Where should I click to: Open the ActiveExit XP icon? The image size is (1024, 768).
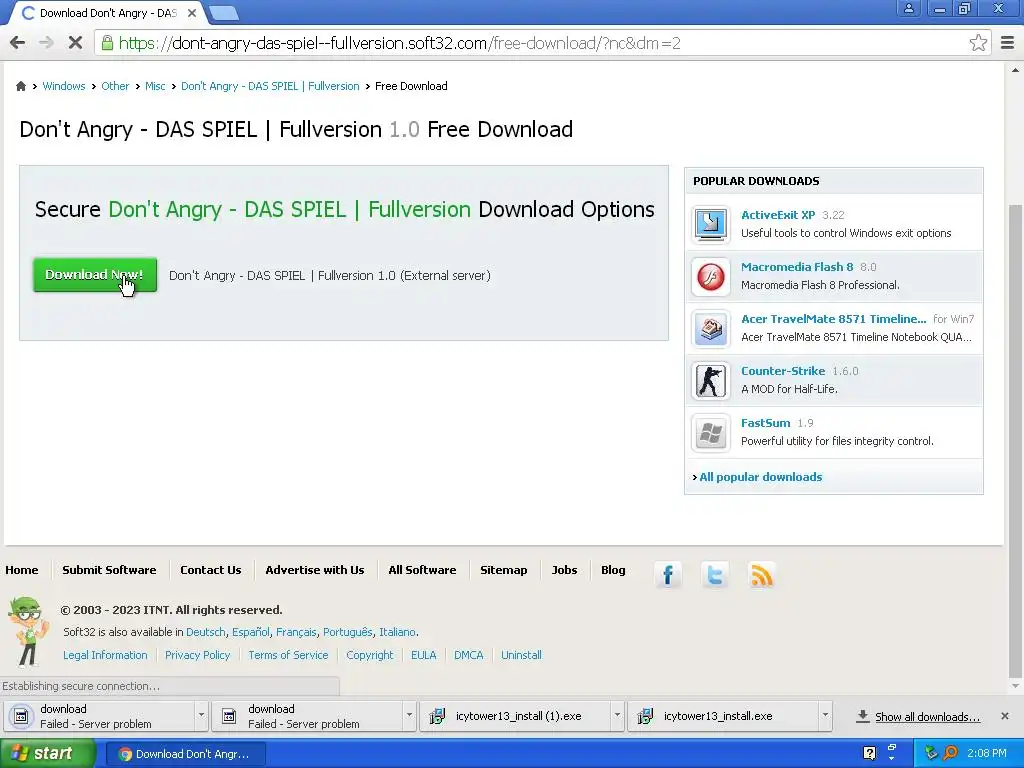[711, 223]
